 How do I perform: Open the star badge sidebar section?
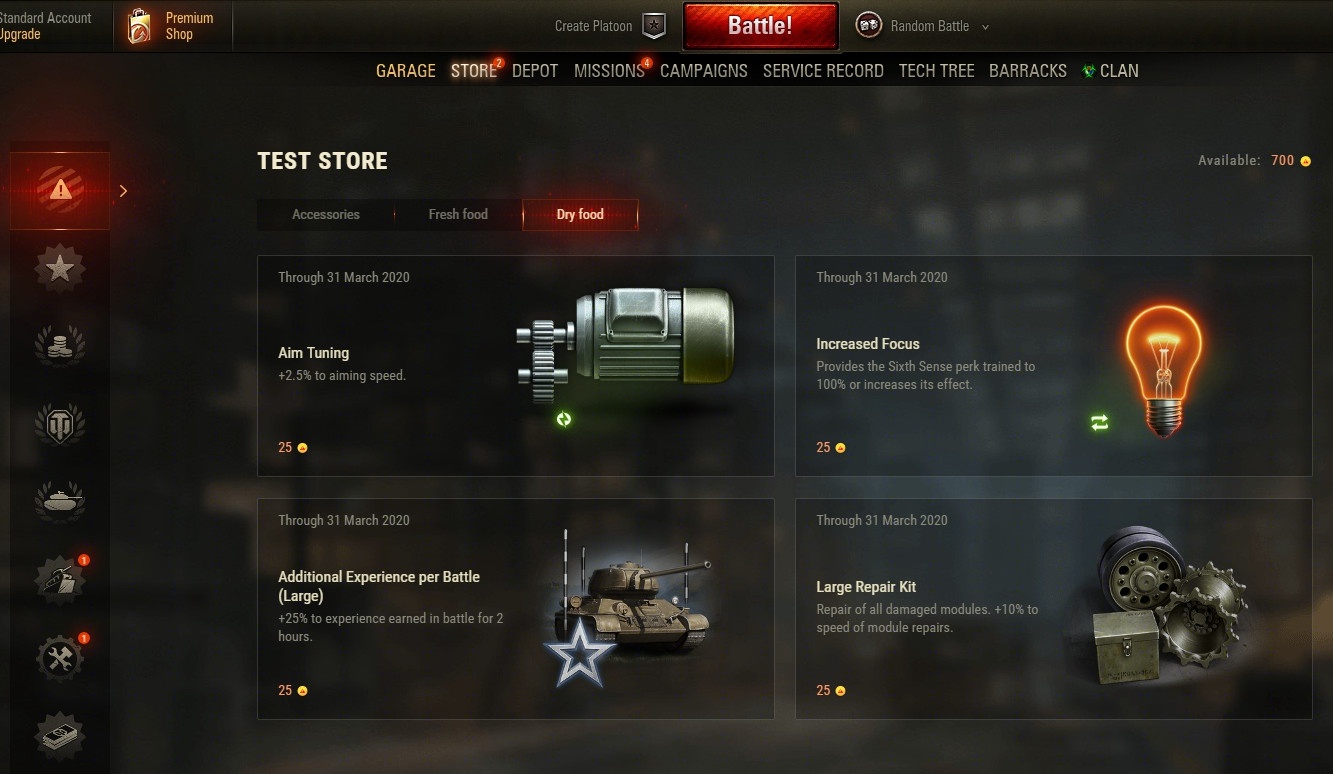pos(60,268)
